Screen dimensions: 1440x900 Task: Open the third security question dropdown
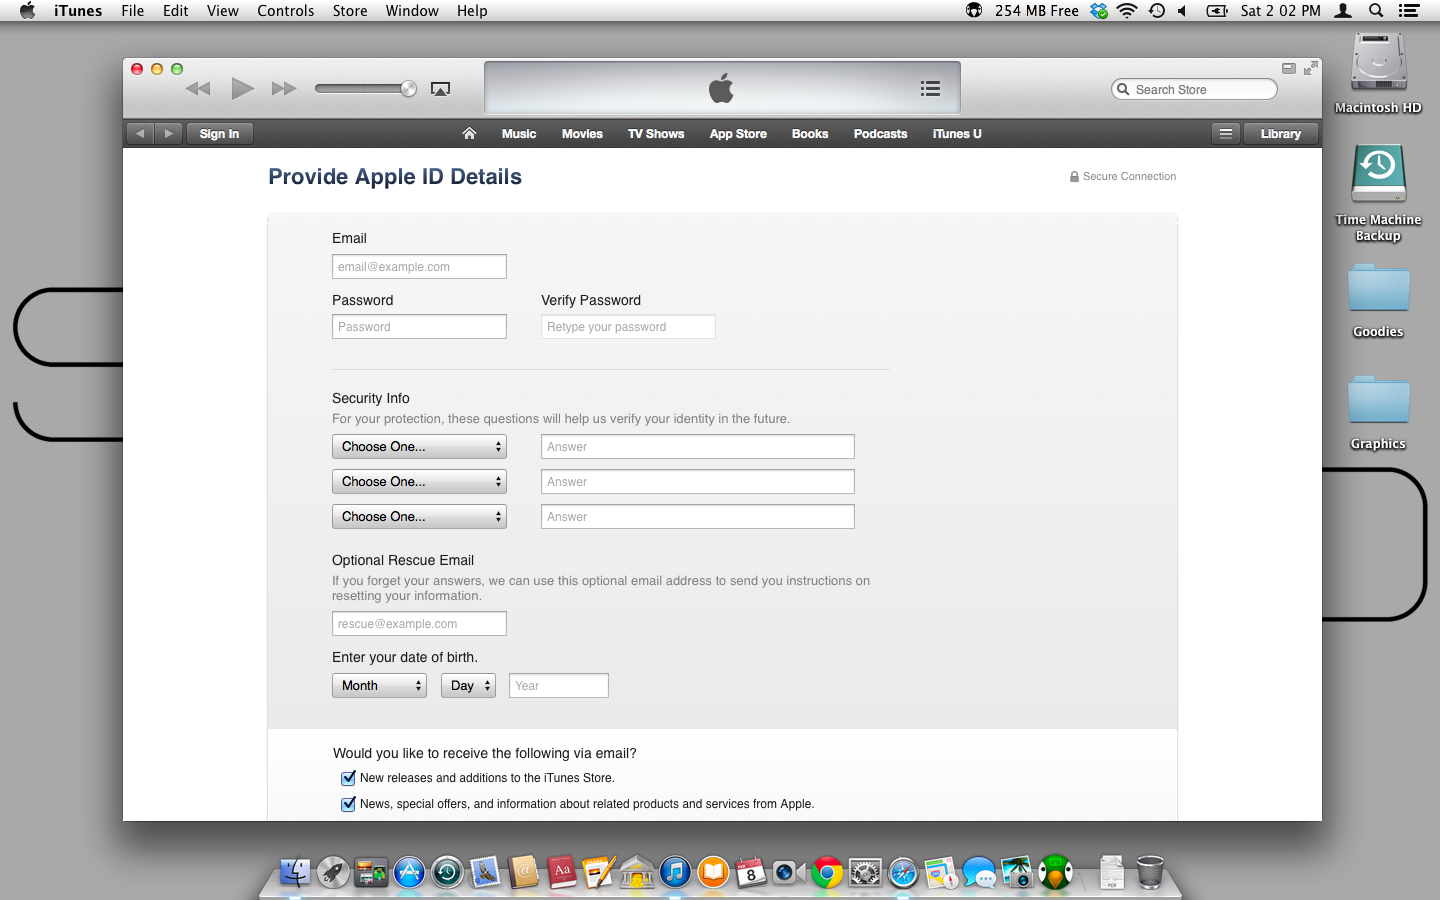419,517
